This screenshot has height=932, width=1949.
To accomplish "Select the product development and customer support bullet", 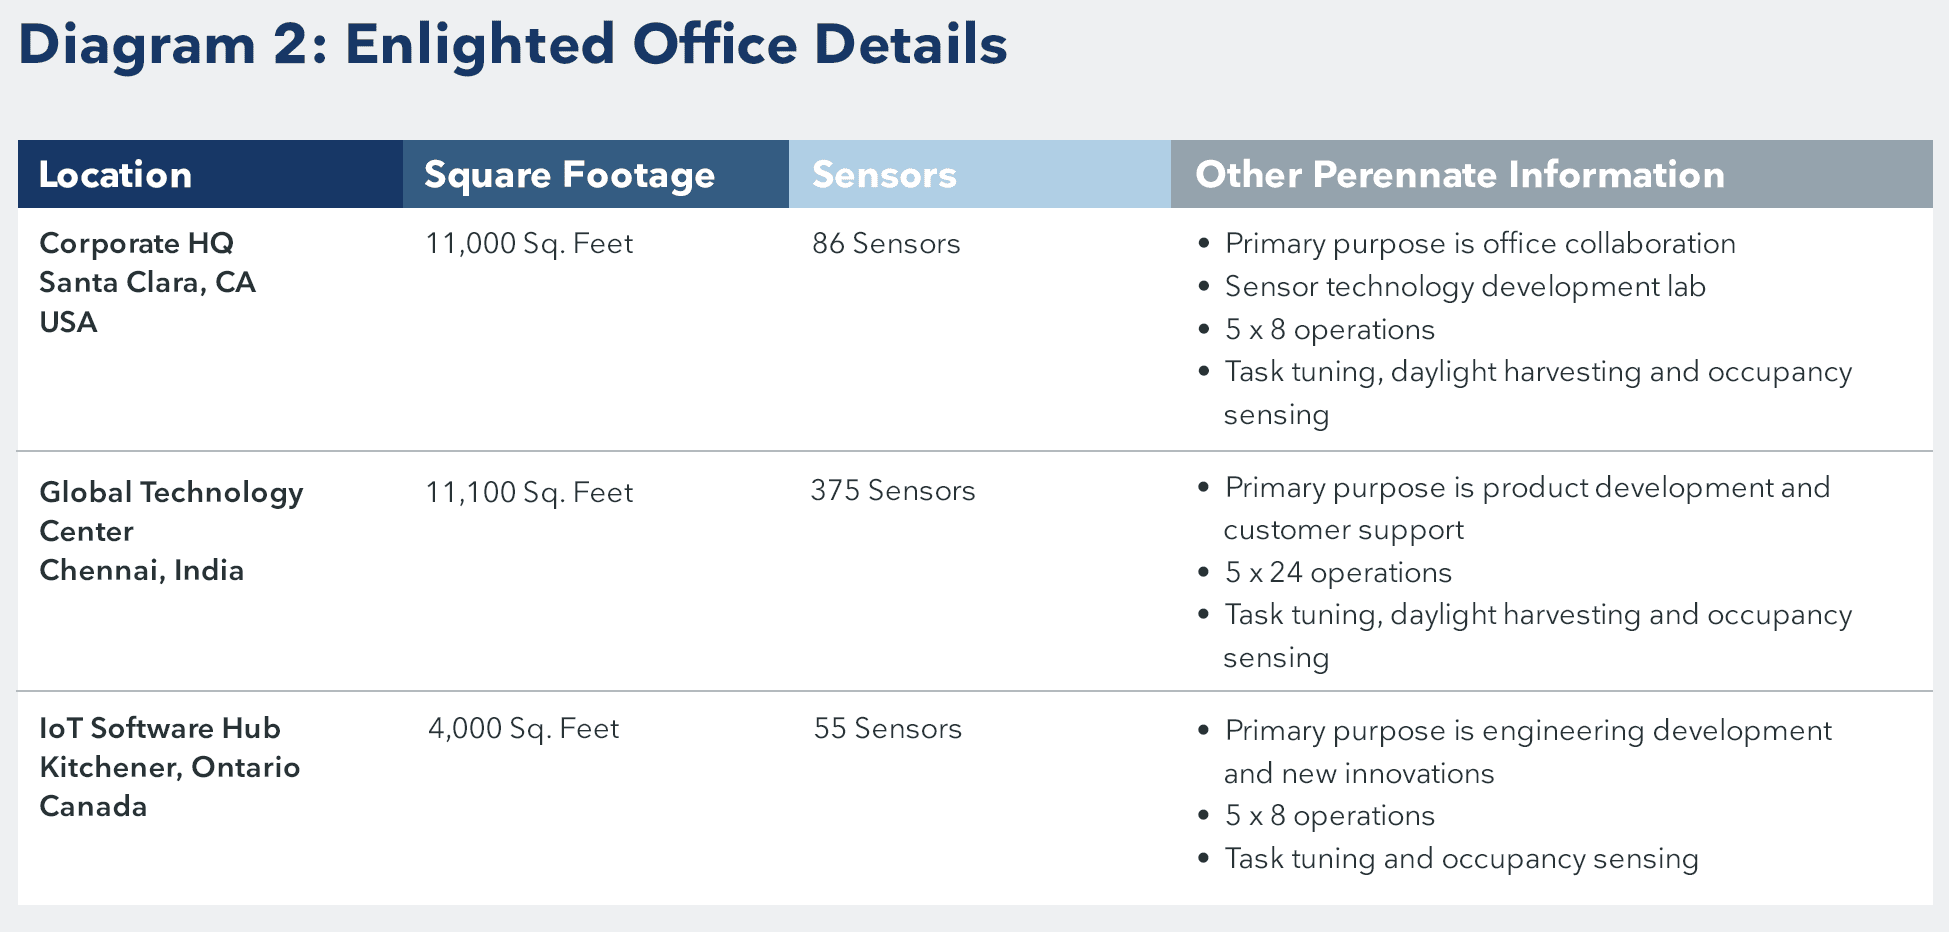I will pos(1526,508).
